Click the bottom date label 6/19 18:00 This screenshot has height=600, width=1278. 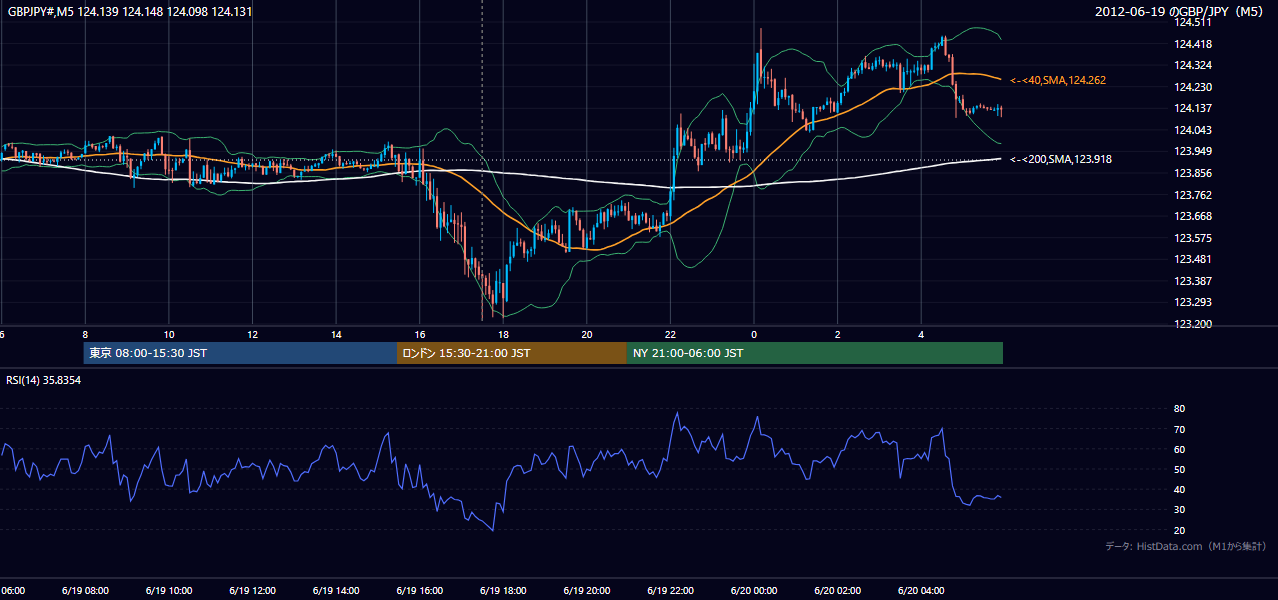[x=502, y=591]
